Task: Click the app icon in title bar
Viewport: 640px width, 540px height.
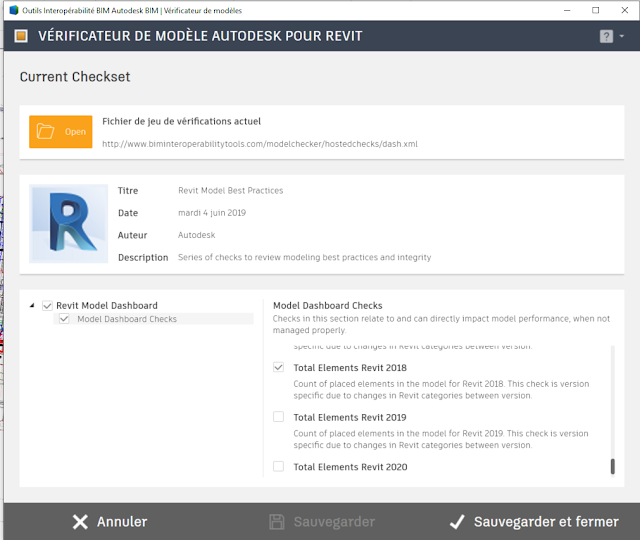Action: point(14,10)
